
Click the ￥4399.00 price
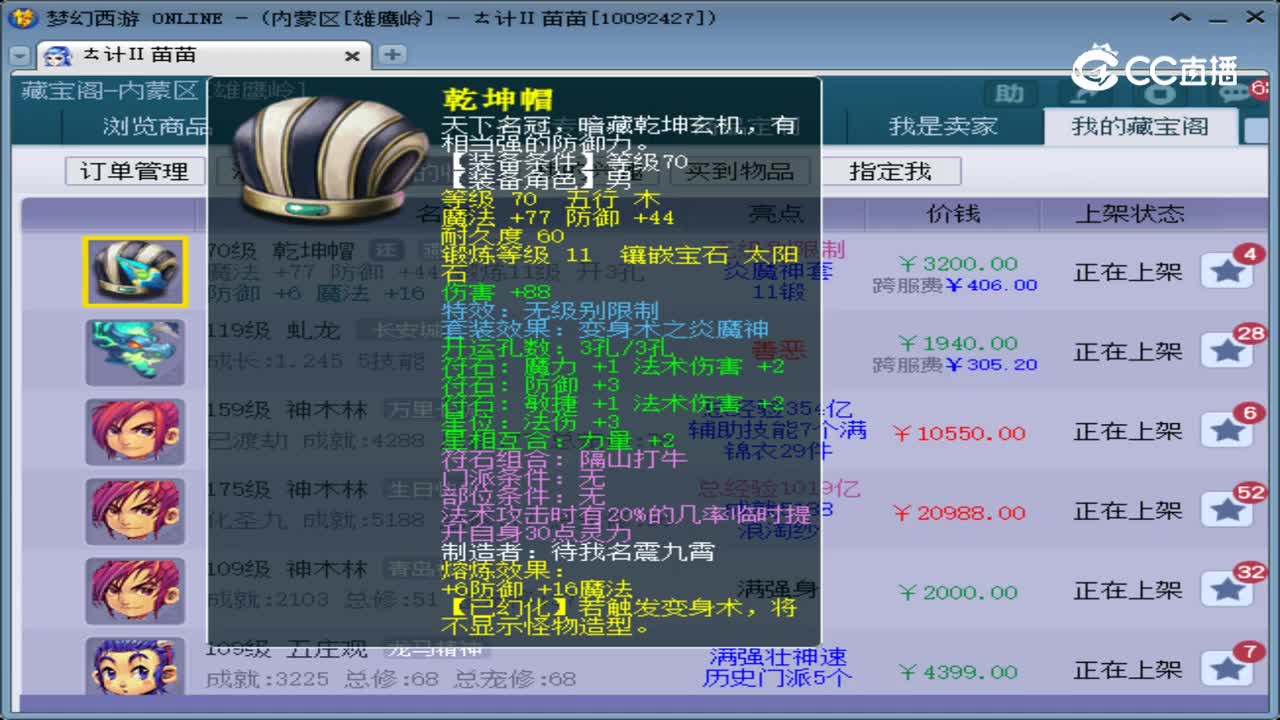pyautogui.click(x=957, y=672)
